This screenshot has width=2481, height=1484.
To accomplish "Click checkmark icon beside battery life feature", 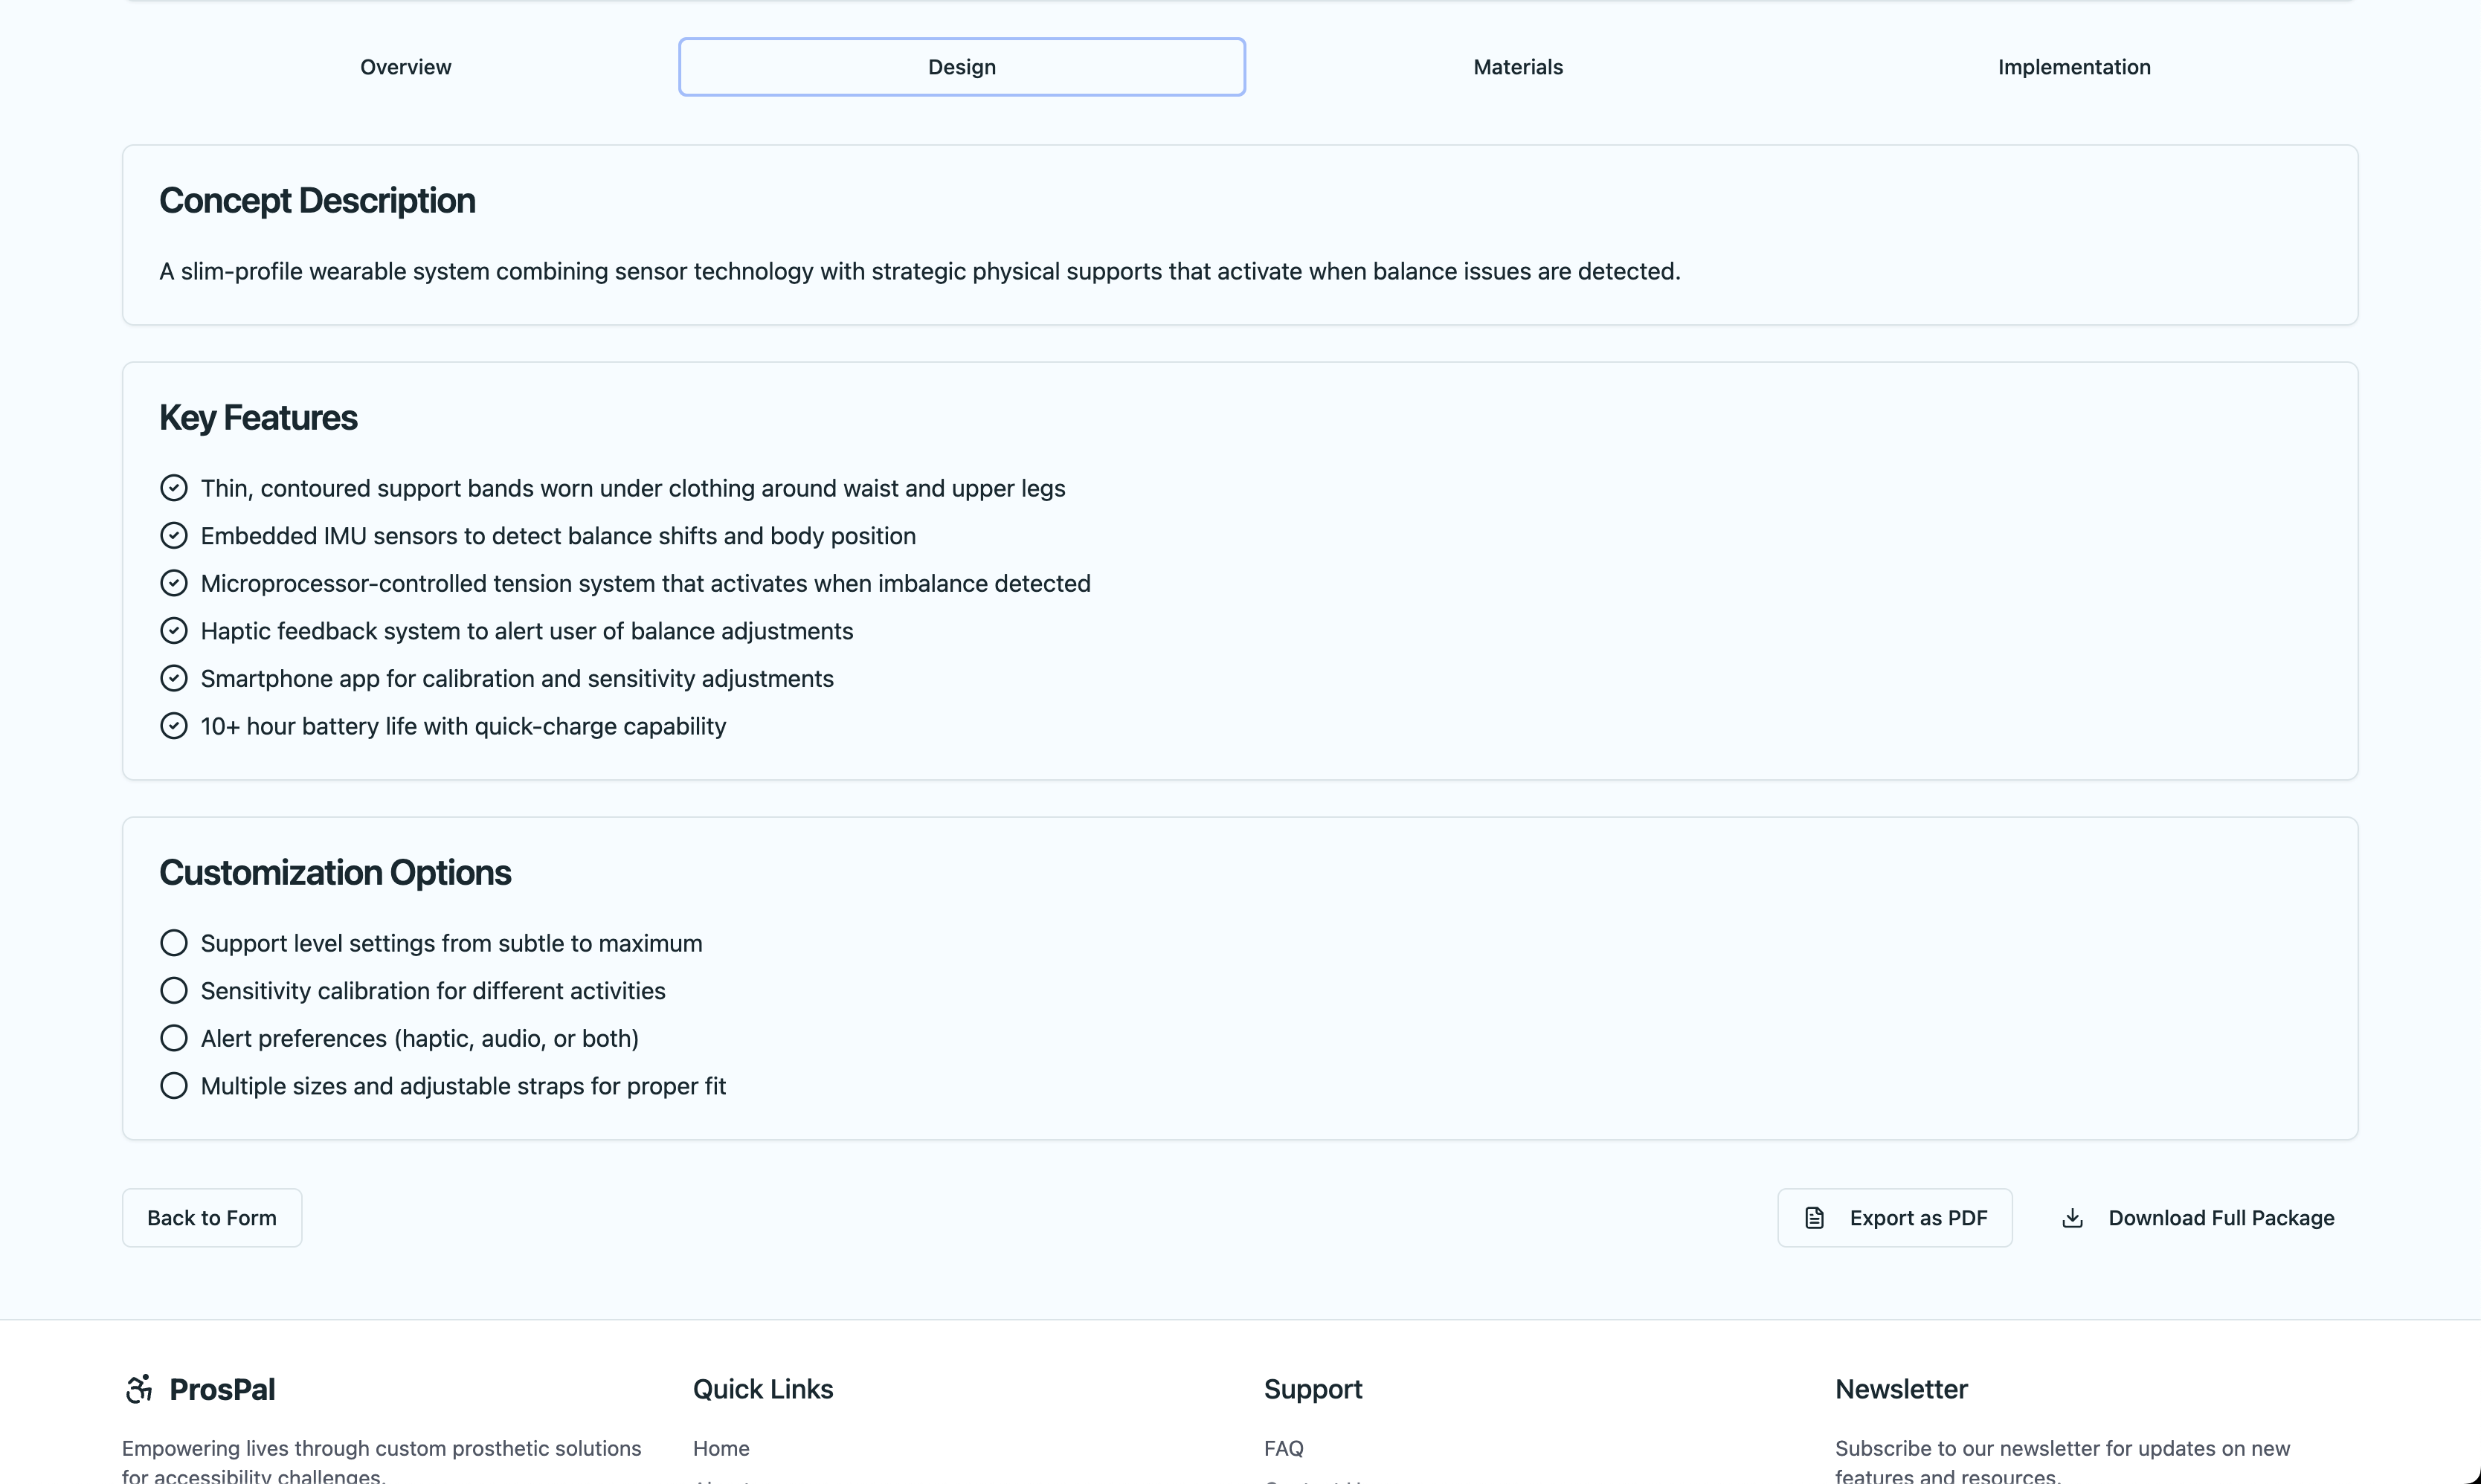I will pos(174,726).
